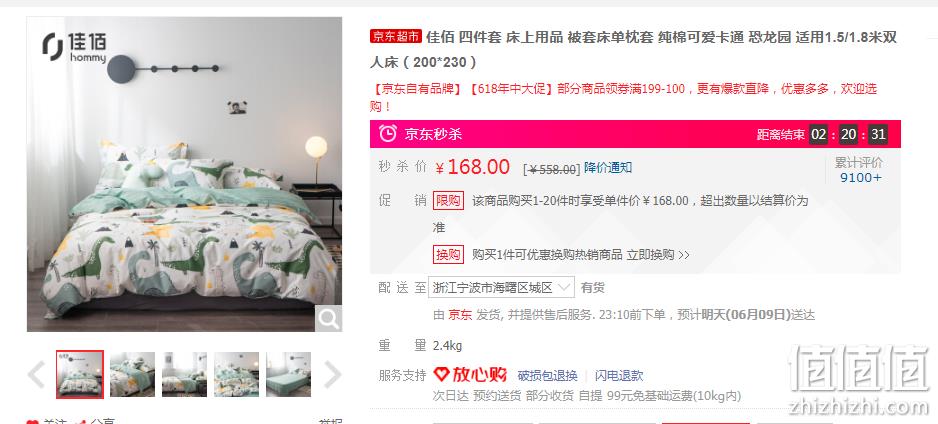
Task: Click the 京东 seller link in delivery info
Action: pyautogui.click(x=460, y=315)
